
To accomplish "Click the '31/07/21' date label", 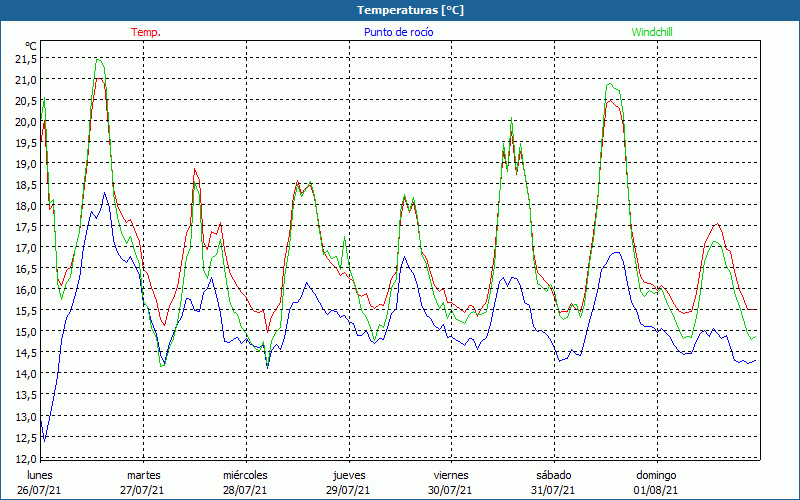I will pos(553,490).
